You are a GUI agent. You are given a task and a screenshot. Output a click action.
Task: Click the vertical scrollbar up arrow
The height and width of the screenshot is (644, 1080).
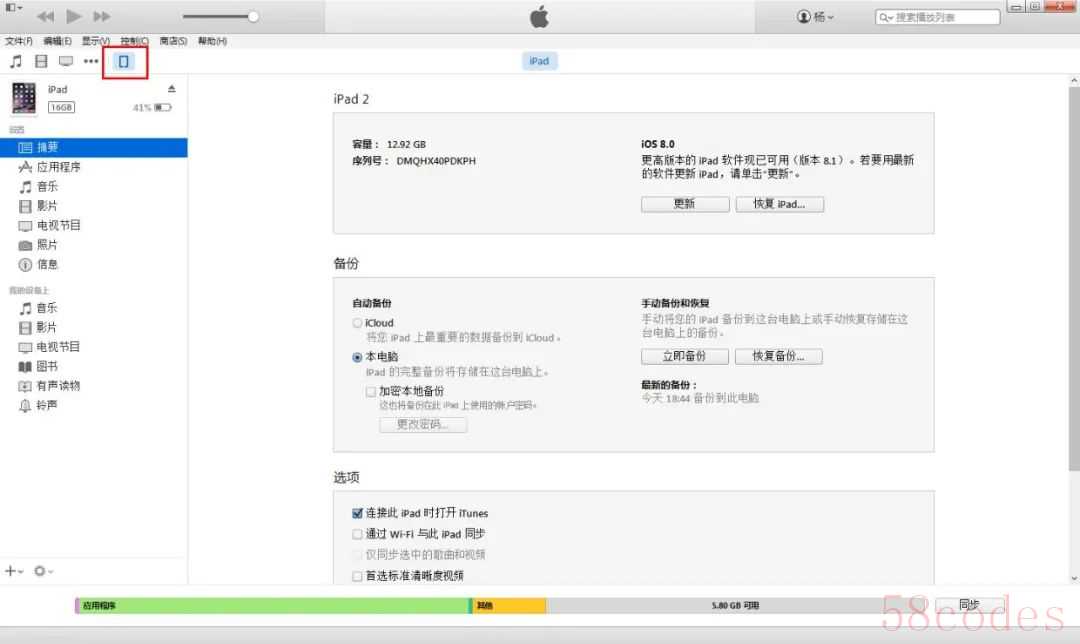[x=1074, y=81]
